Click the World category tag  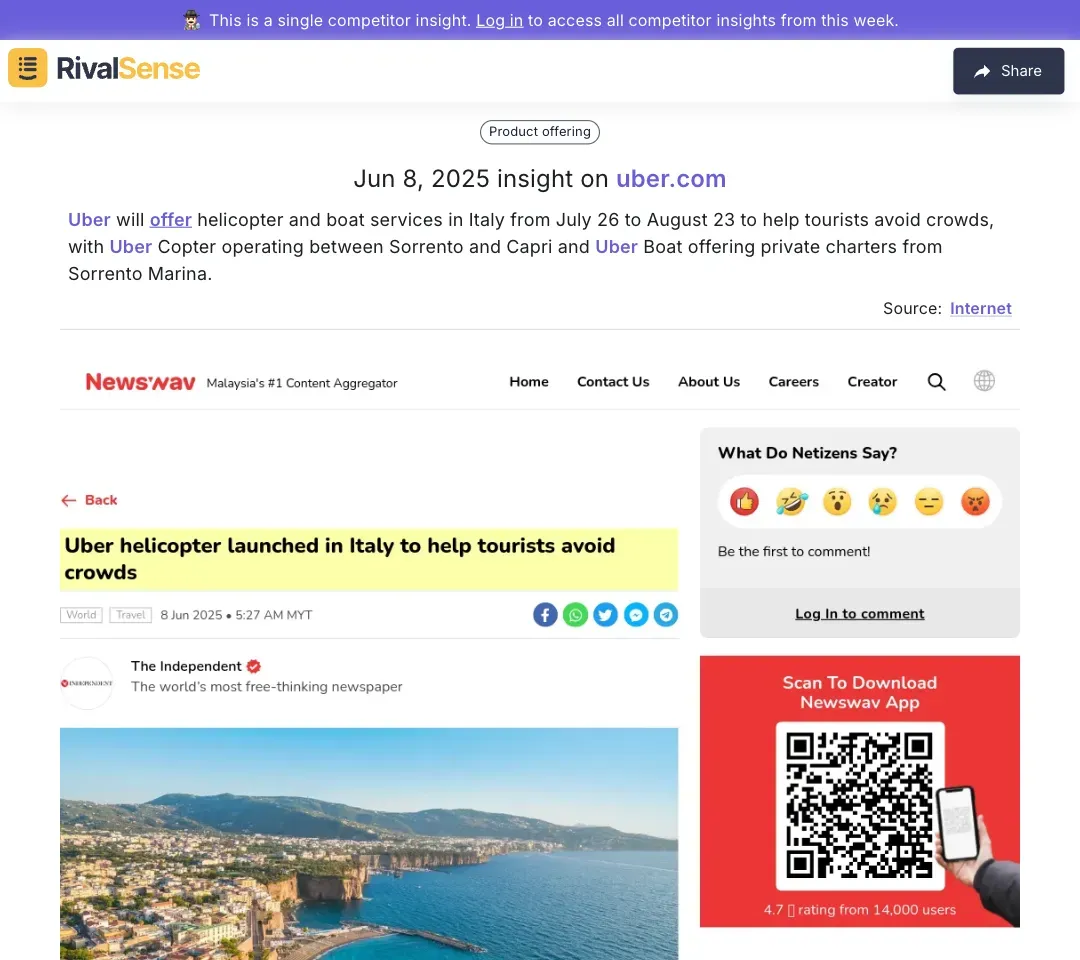tap(81, 615)
